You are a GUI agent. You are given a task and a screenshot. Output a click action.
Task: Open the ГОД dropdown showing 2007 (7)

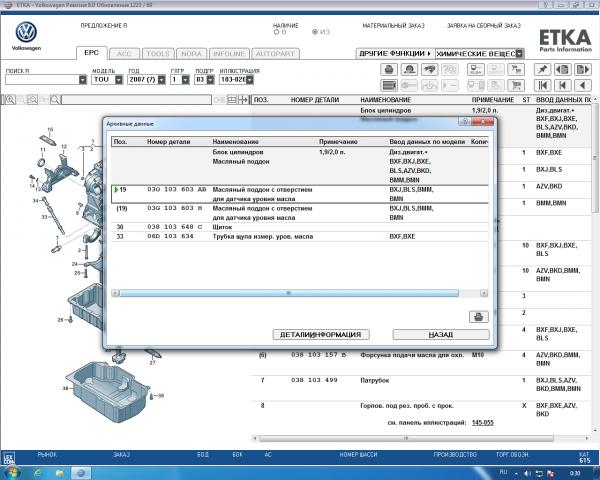click(x=161, y=80)
